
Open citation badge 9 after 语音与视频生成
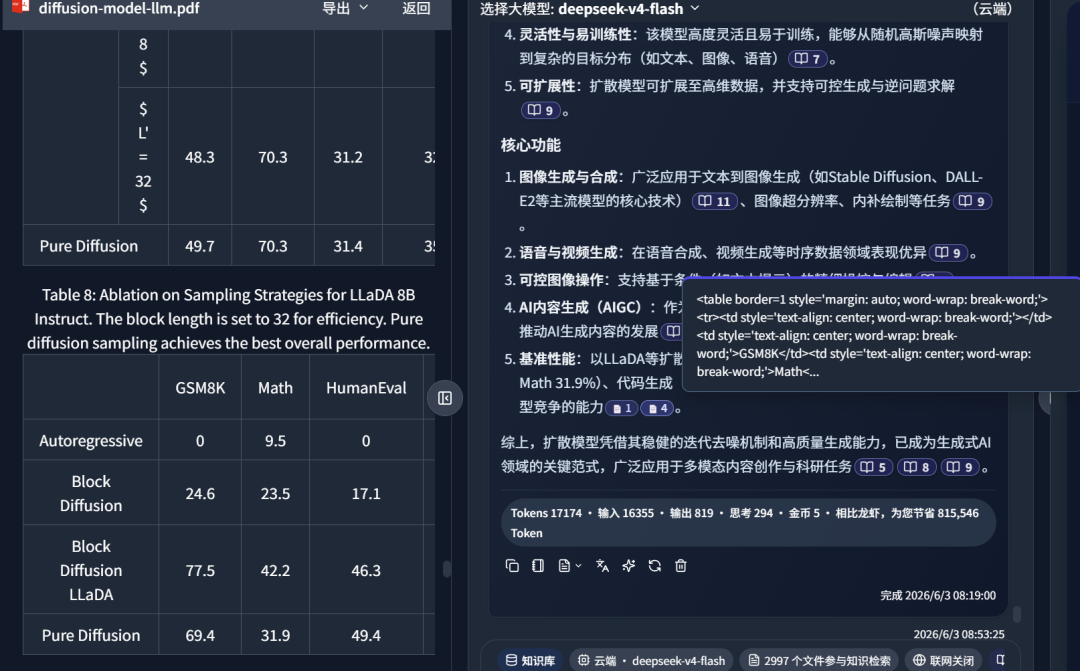[x=948, y=253]
